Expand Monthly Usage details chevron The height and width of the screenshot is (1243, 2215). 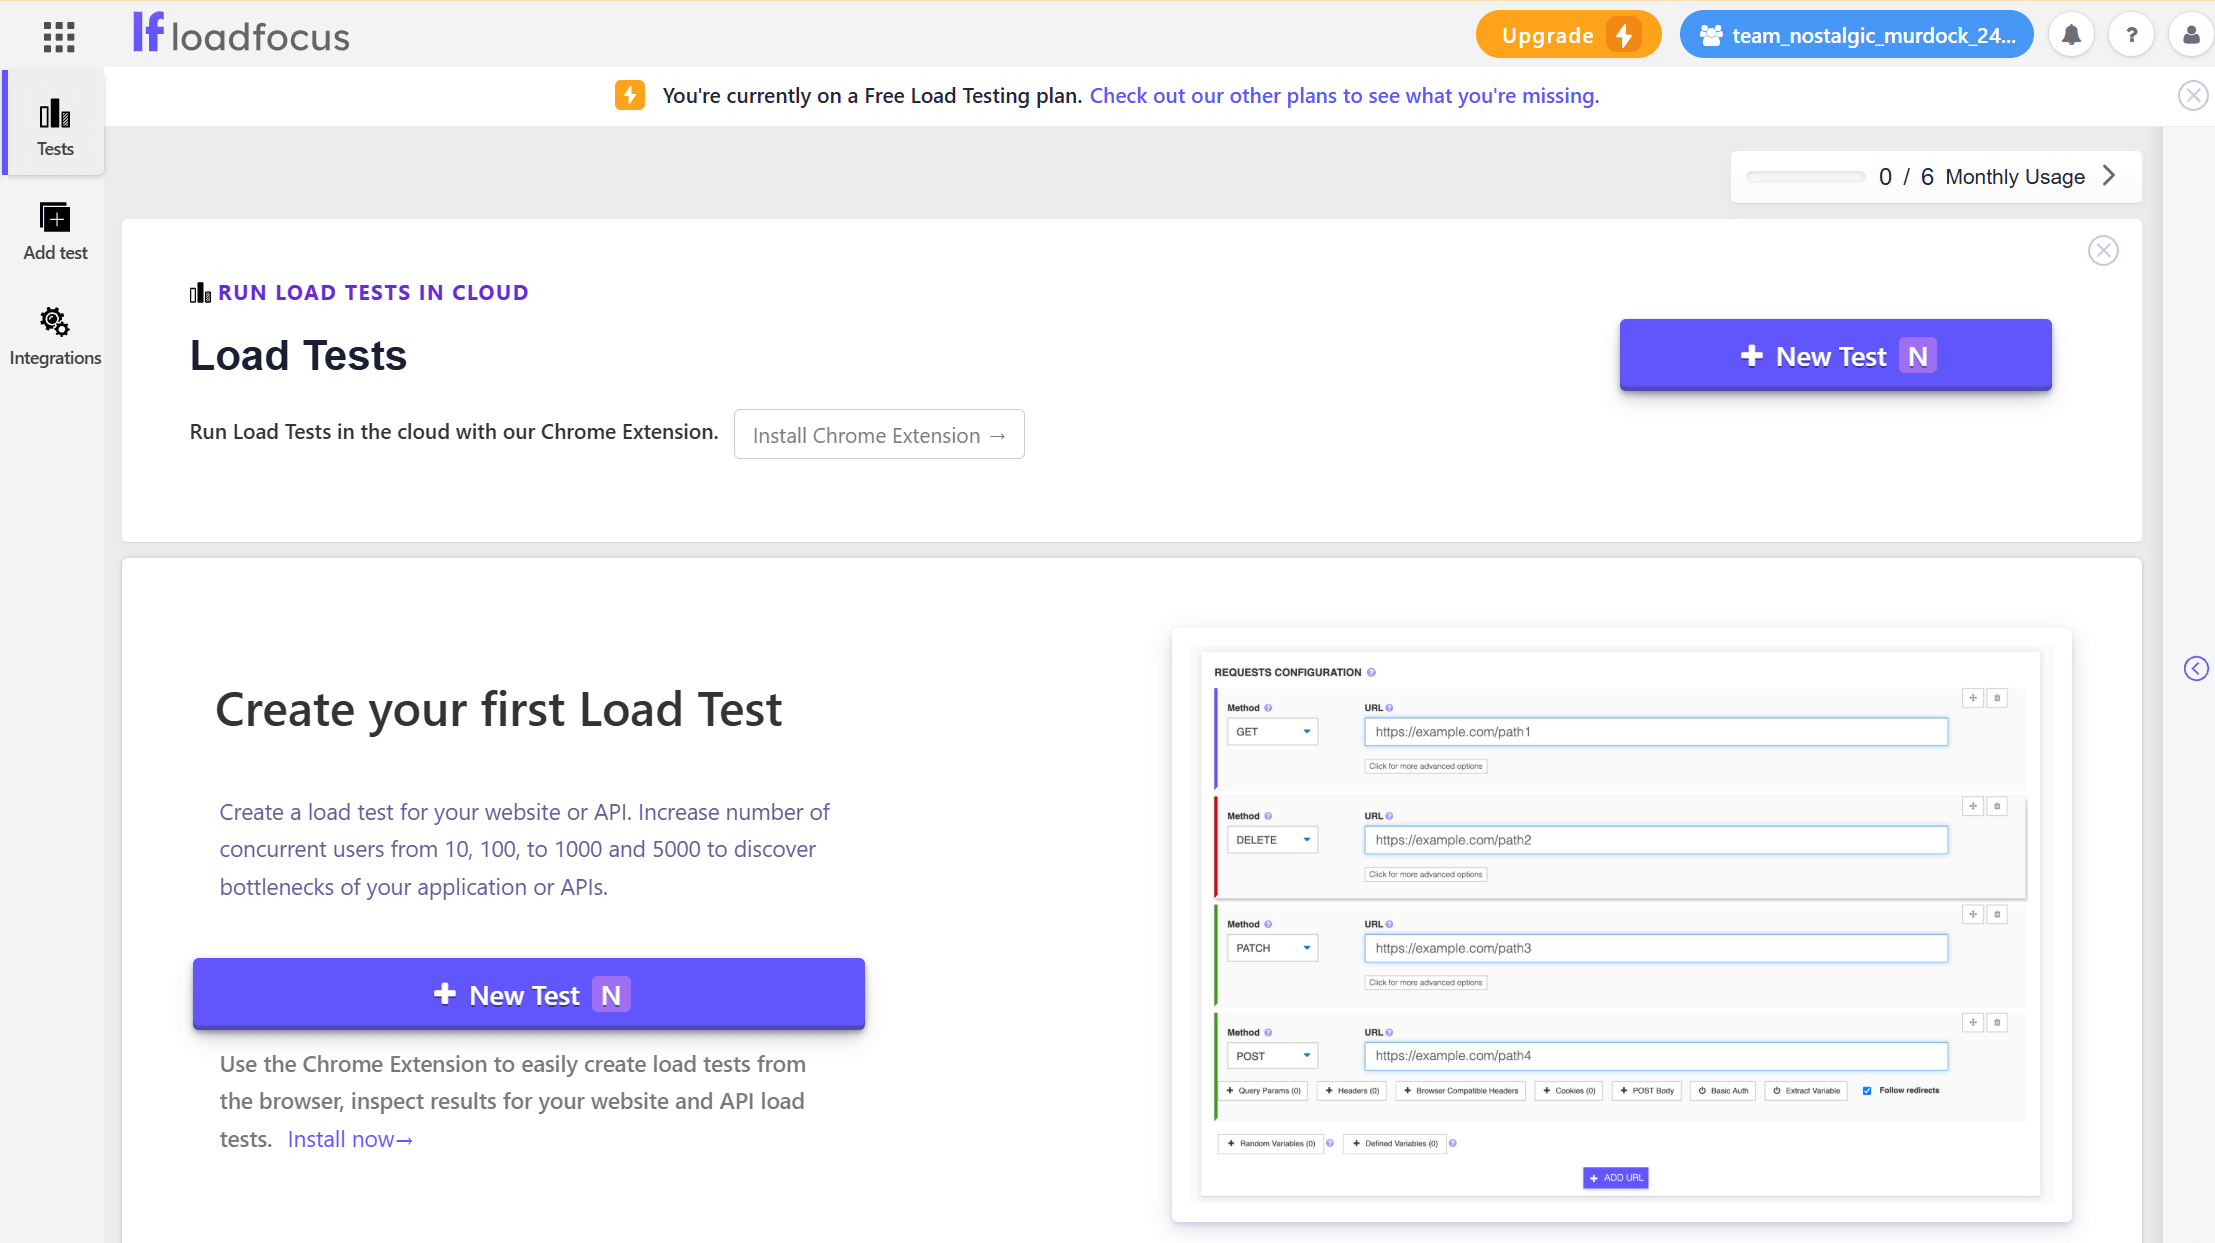pos(2109,176)
